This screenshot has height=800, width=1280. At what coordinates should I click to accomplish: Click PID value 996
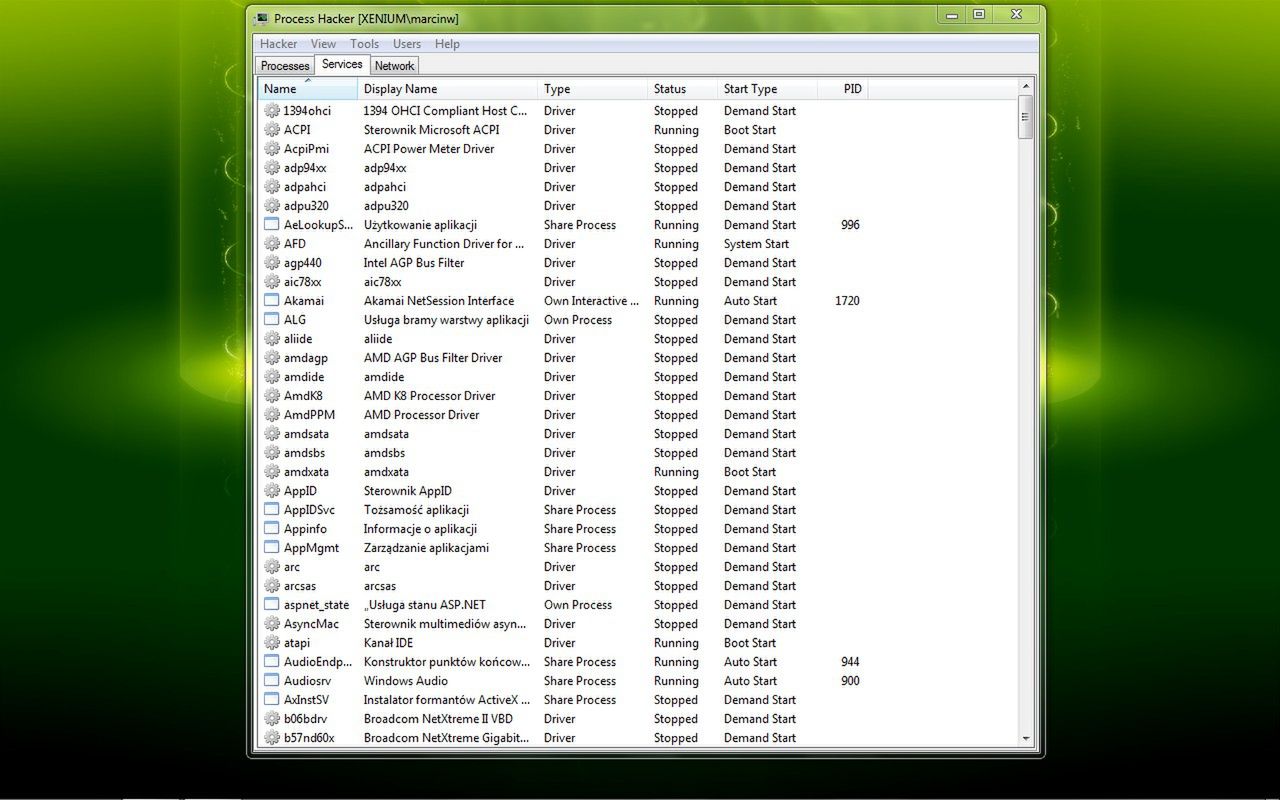click(x=850, y=225)
